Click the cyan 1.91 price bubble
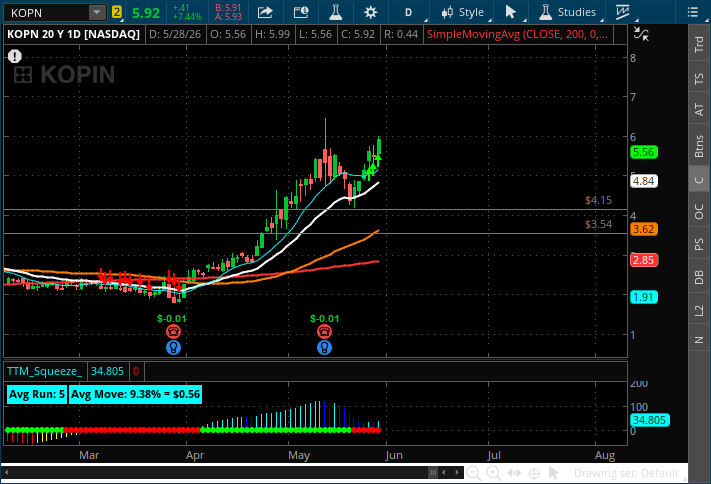This screenshot has width=711, height=484. (643, 297)
